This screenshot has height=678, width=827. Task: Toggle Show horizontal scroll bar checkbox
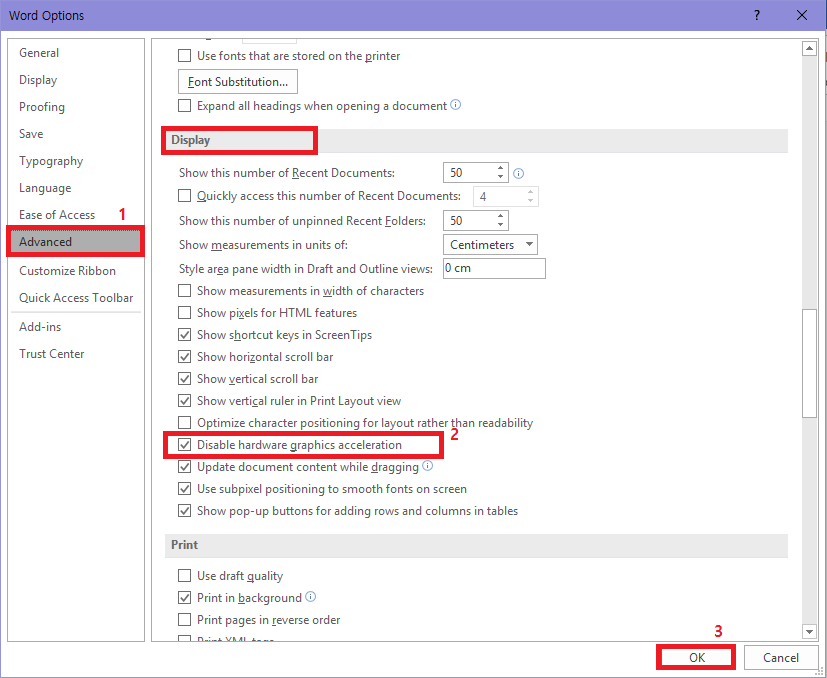click(x=185, y=357)
